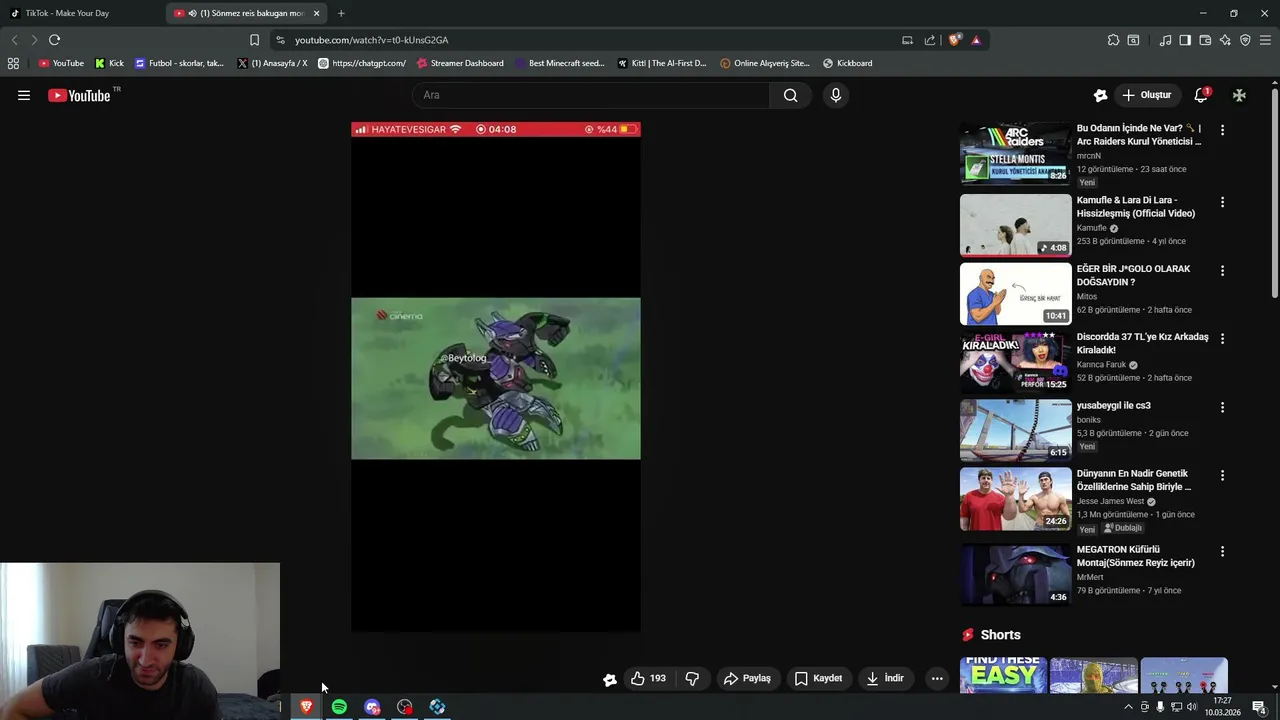Click the browser address bar URL

click(371, 40)
